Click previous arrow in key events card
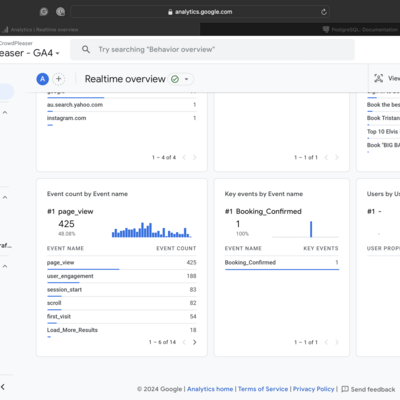 pos(326,342)
